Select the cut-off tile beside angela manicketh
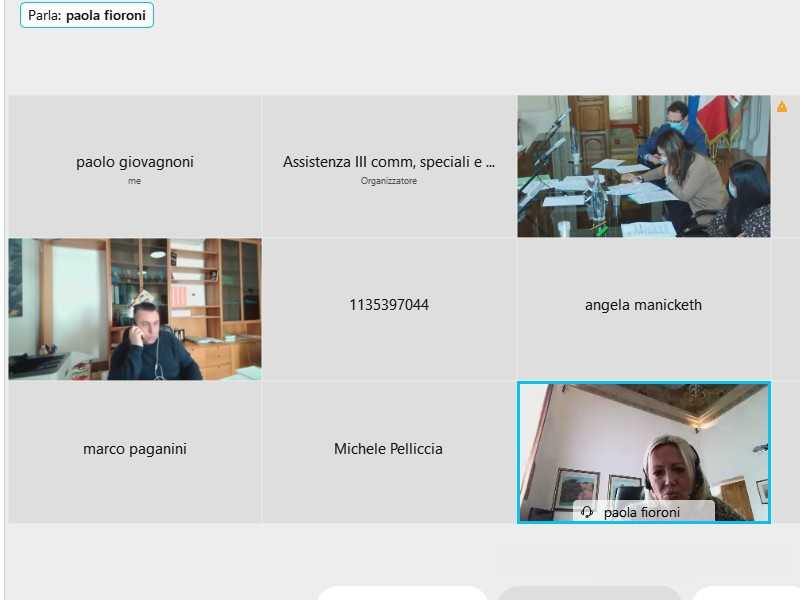Image resolution: width=800 pixels, height=600 pixels. [786, 309]
